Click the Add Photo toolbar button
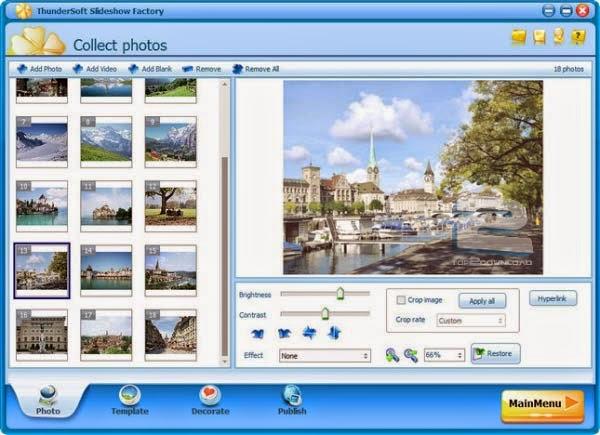Viewport: 600px width, 435px height. [x=39, y=69]
